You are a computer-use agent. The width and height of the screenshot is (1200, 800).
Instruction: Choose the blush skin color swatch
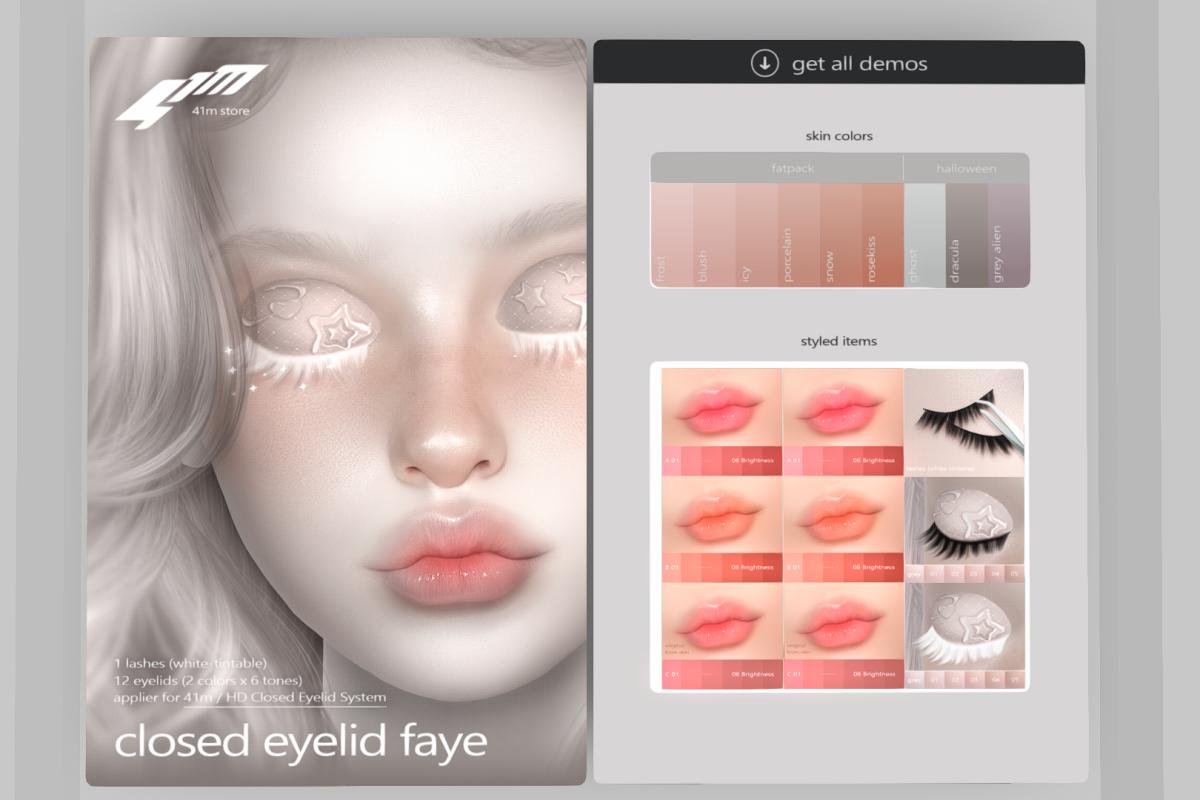714,236
